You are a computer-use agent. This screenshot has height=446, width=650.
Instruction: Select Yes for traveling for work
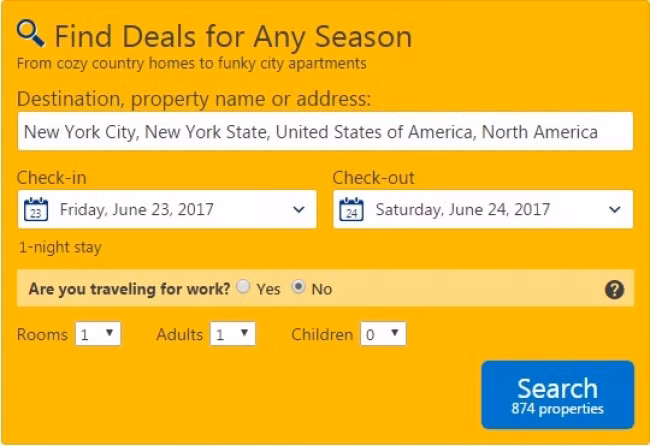243,288
